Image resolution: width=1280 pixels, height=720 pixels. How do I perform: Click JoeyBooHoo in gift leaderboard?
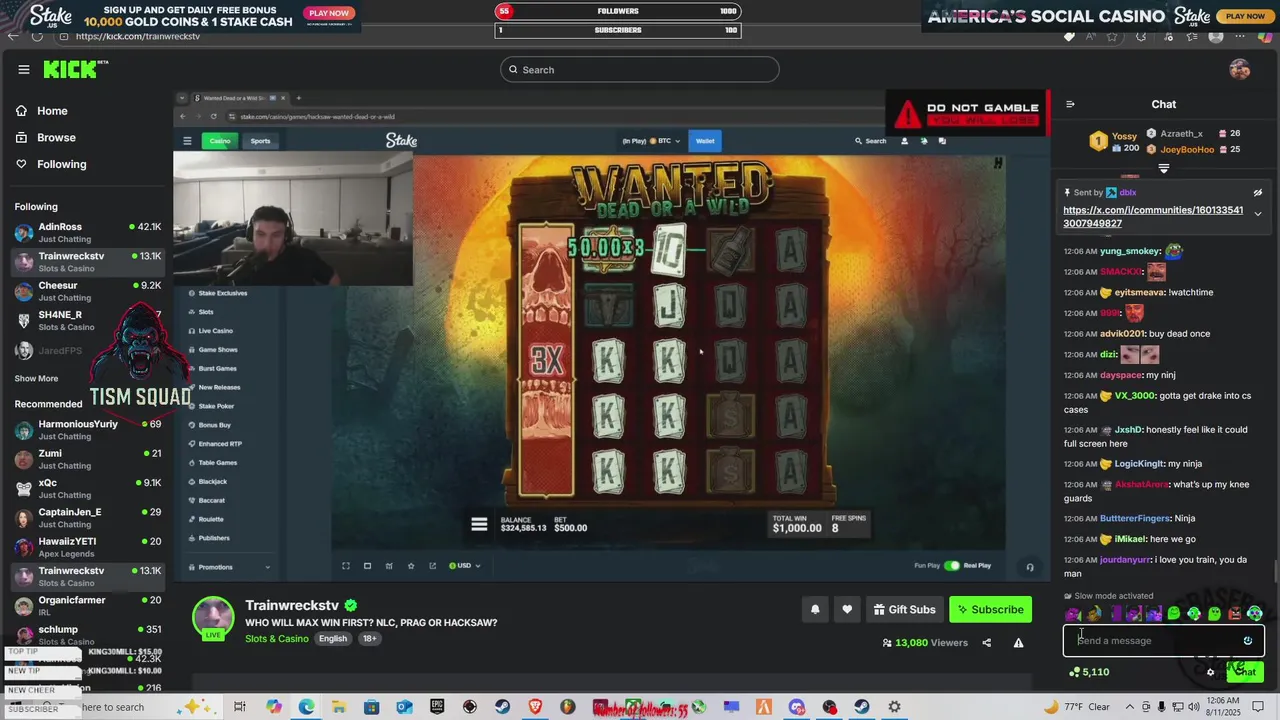coord(1187,150)
